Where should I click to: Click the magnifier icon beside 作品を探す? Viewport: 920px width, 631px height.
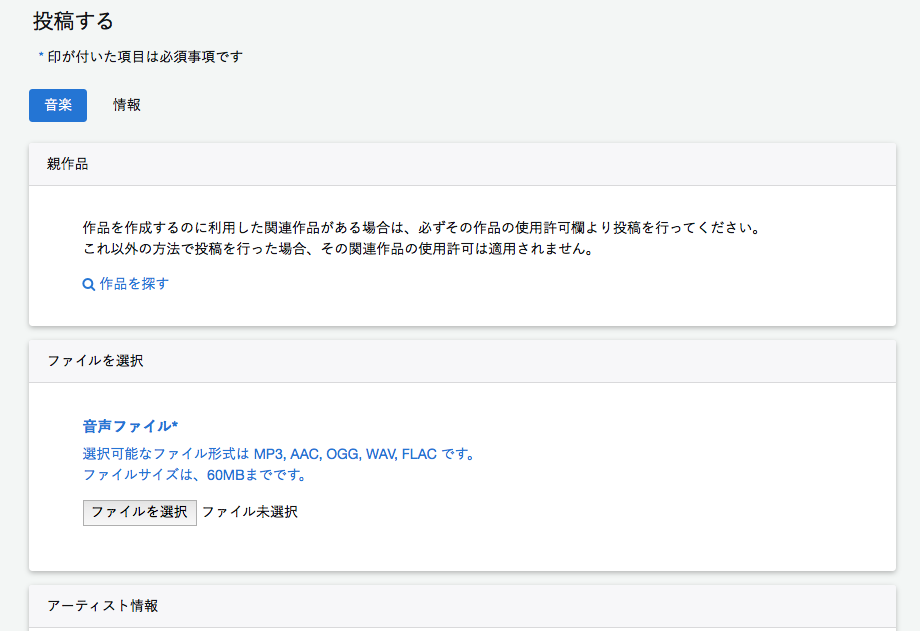tap(89, 285)
